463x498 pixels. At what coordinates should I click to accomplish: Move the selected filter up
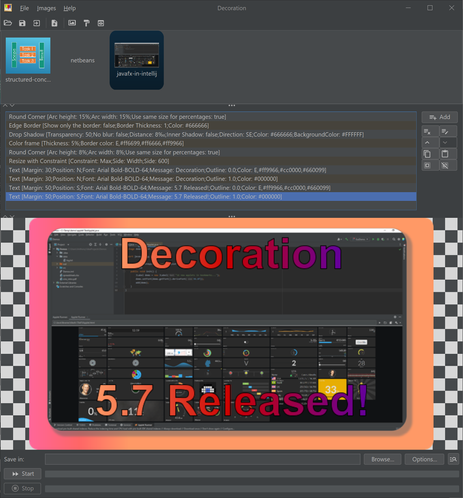[430, 143]
